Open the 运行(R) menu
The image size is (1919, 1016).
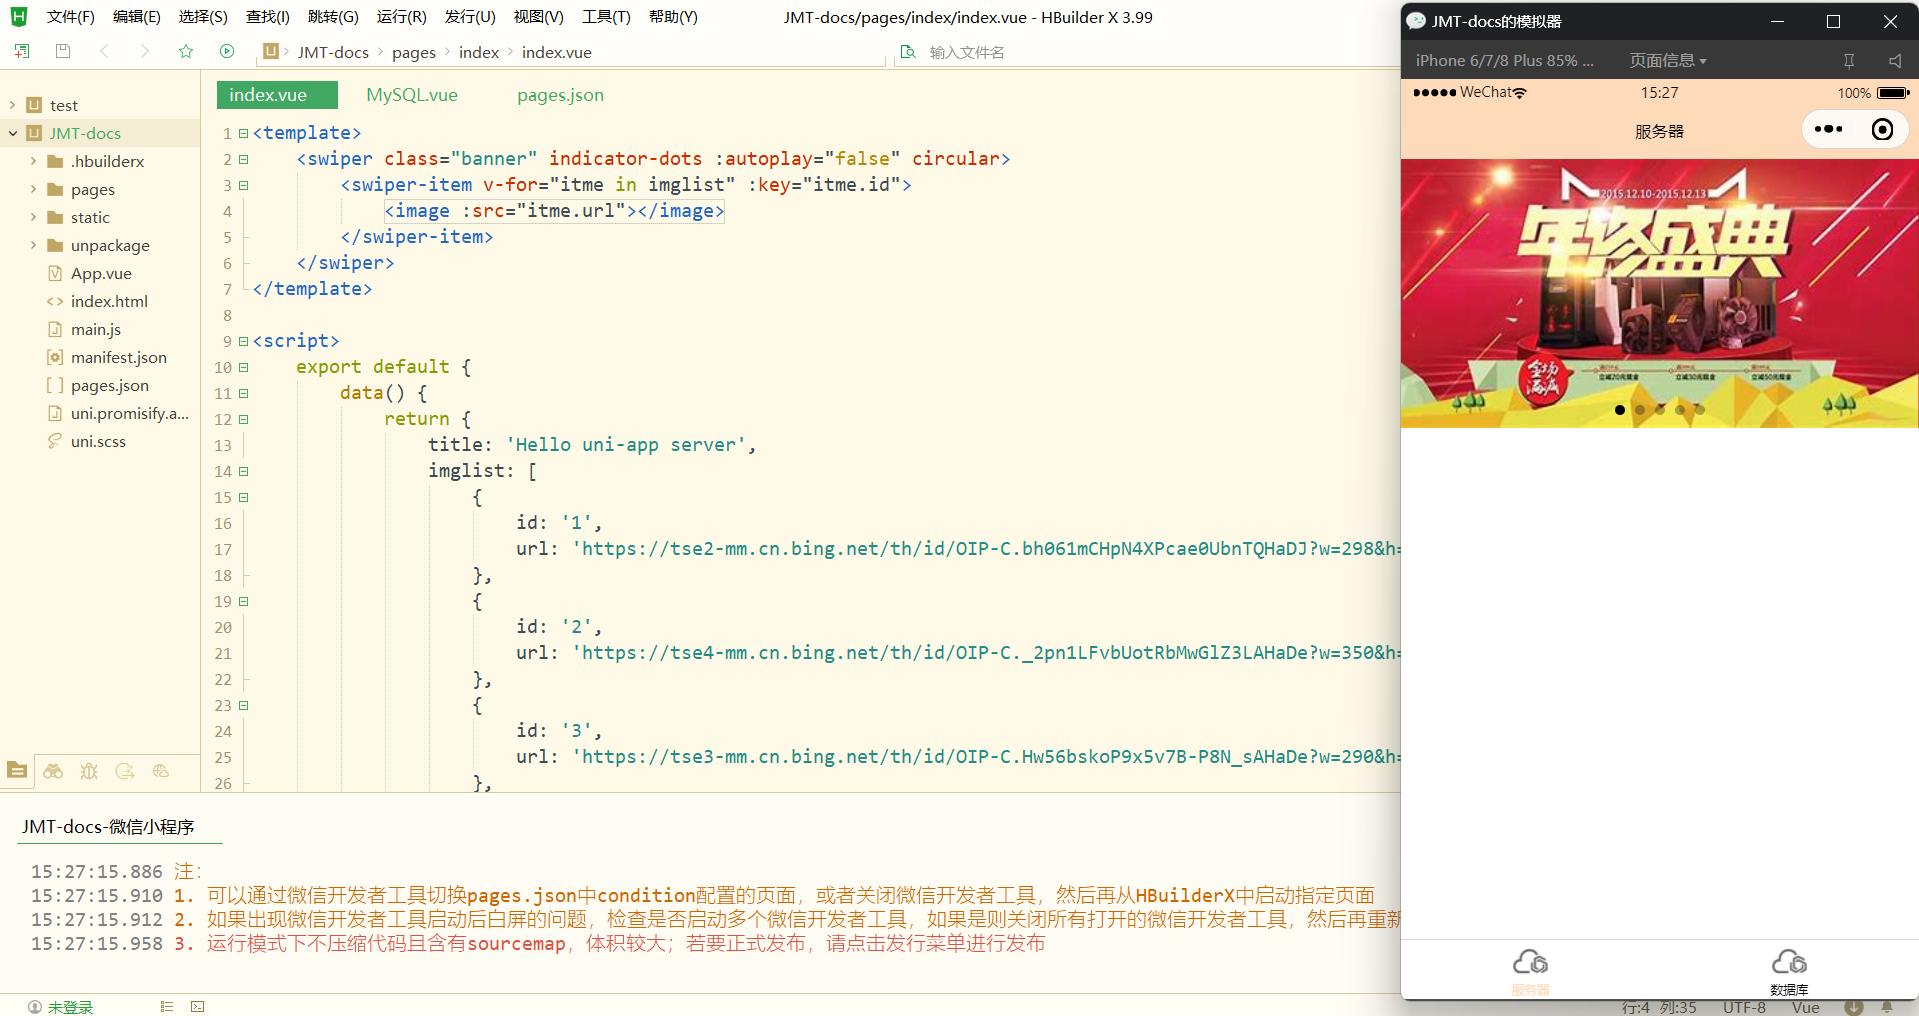click(401, 17)
